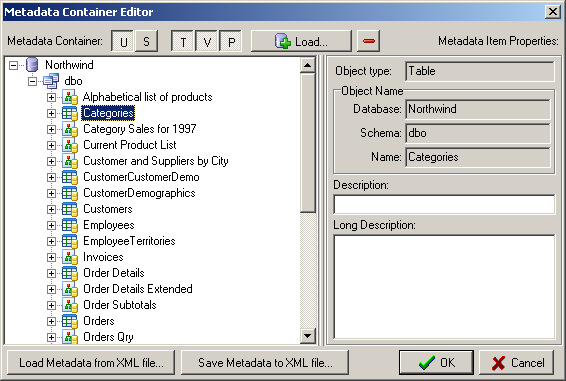Click the table icon beside Employees
The height and width of the screenshot is (381, 566).
point(70,225)
